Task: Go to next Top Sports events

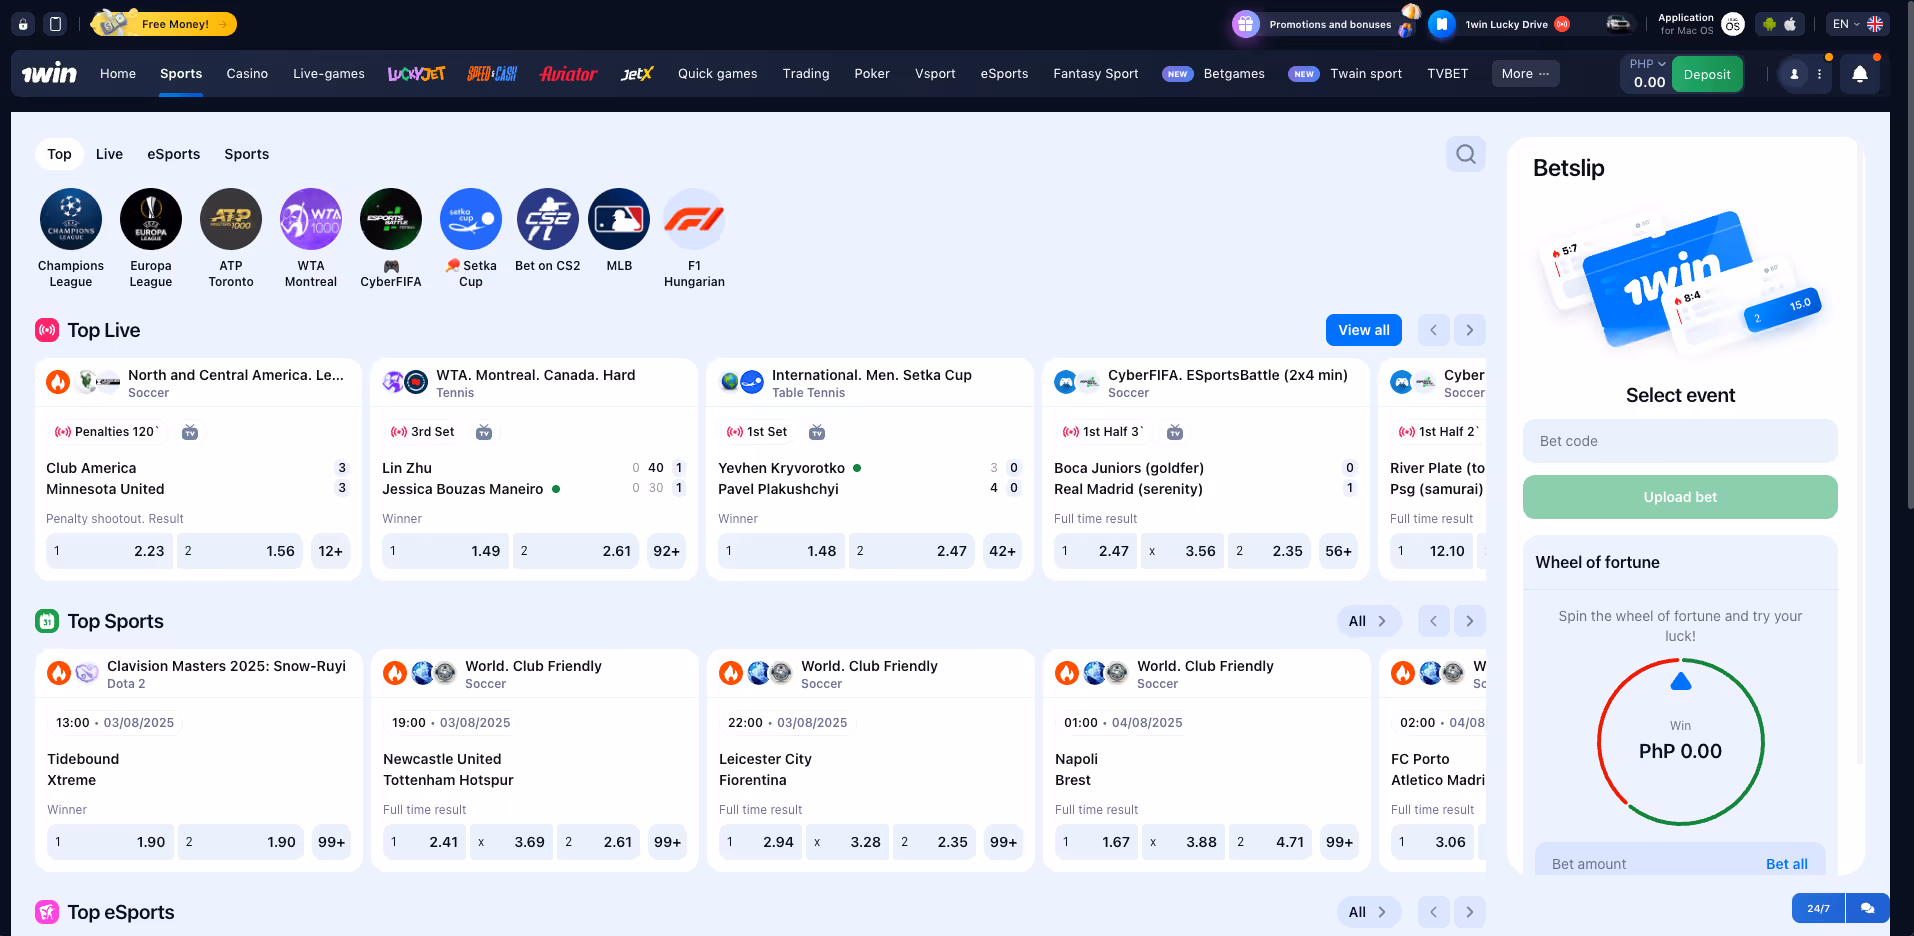Action: (x=1469, y=621)
